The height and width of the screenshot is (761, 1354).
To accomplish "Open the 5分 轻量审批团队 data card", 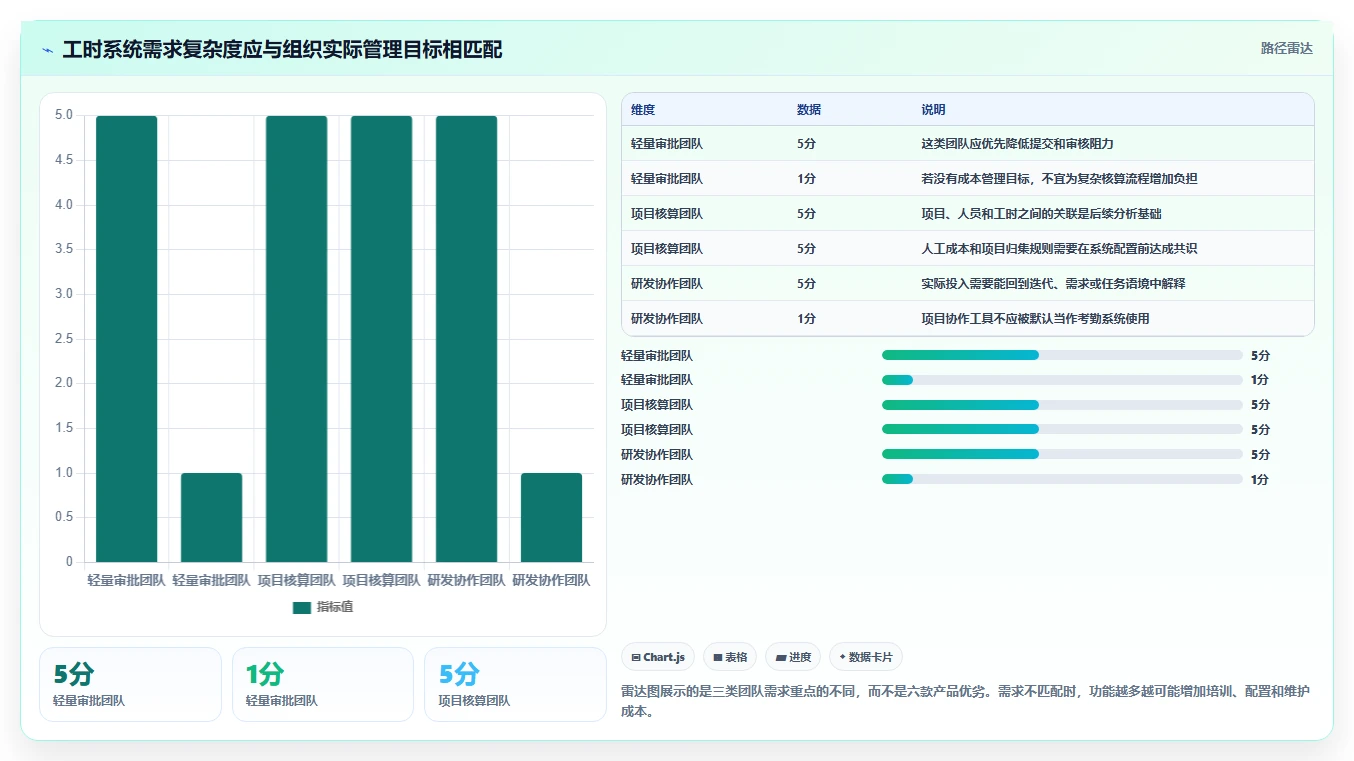I will (130, 684).
